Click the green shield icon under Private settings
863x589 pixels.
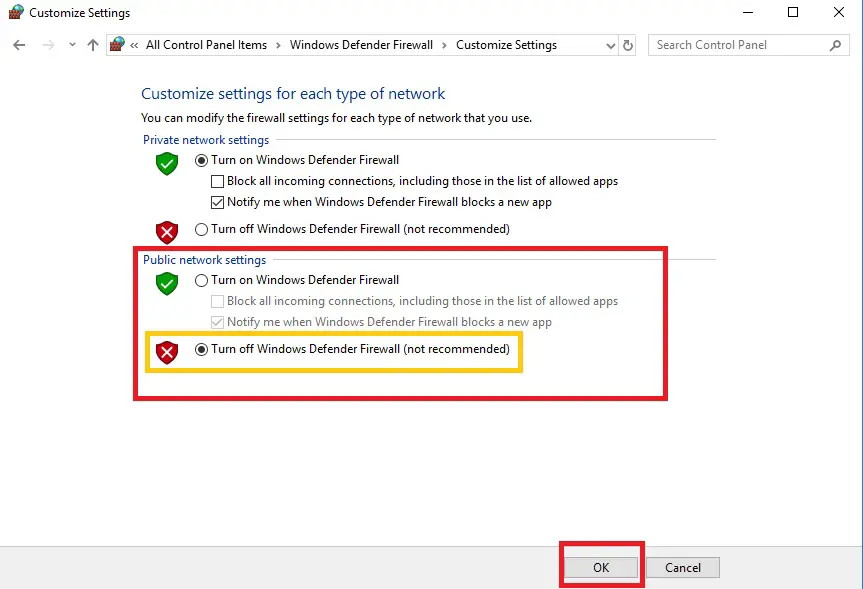(167, 163)
